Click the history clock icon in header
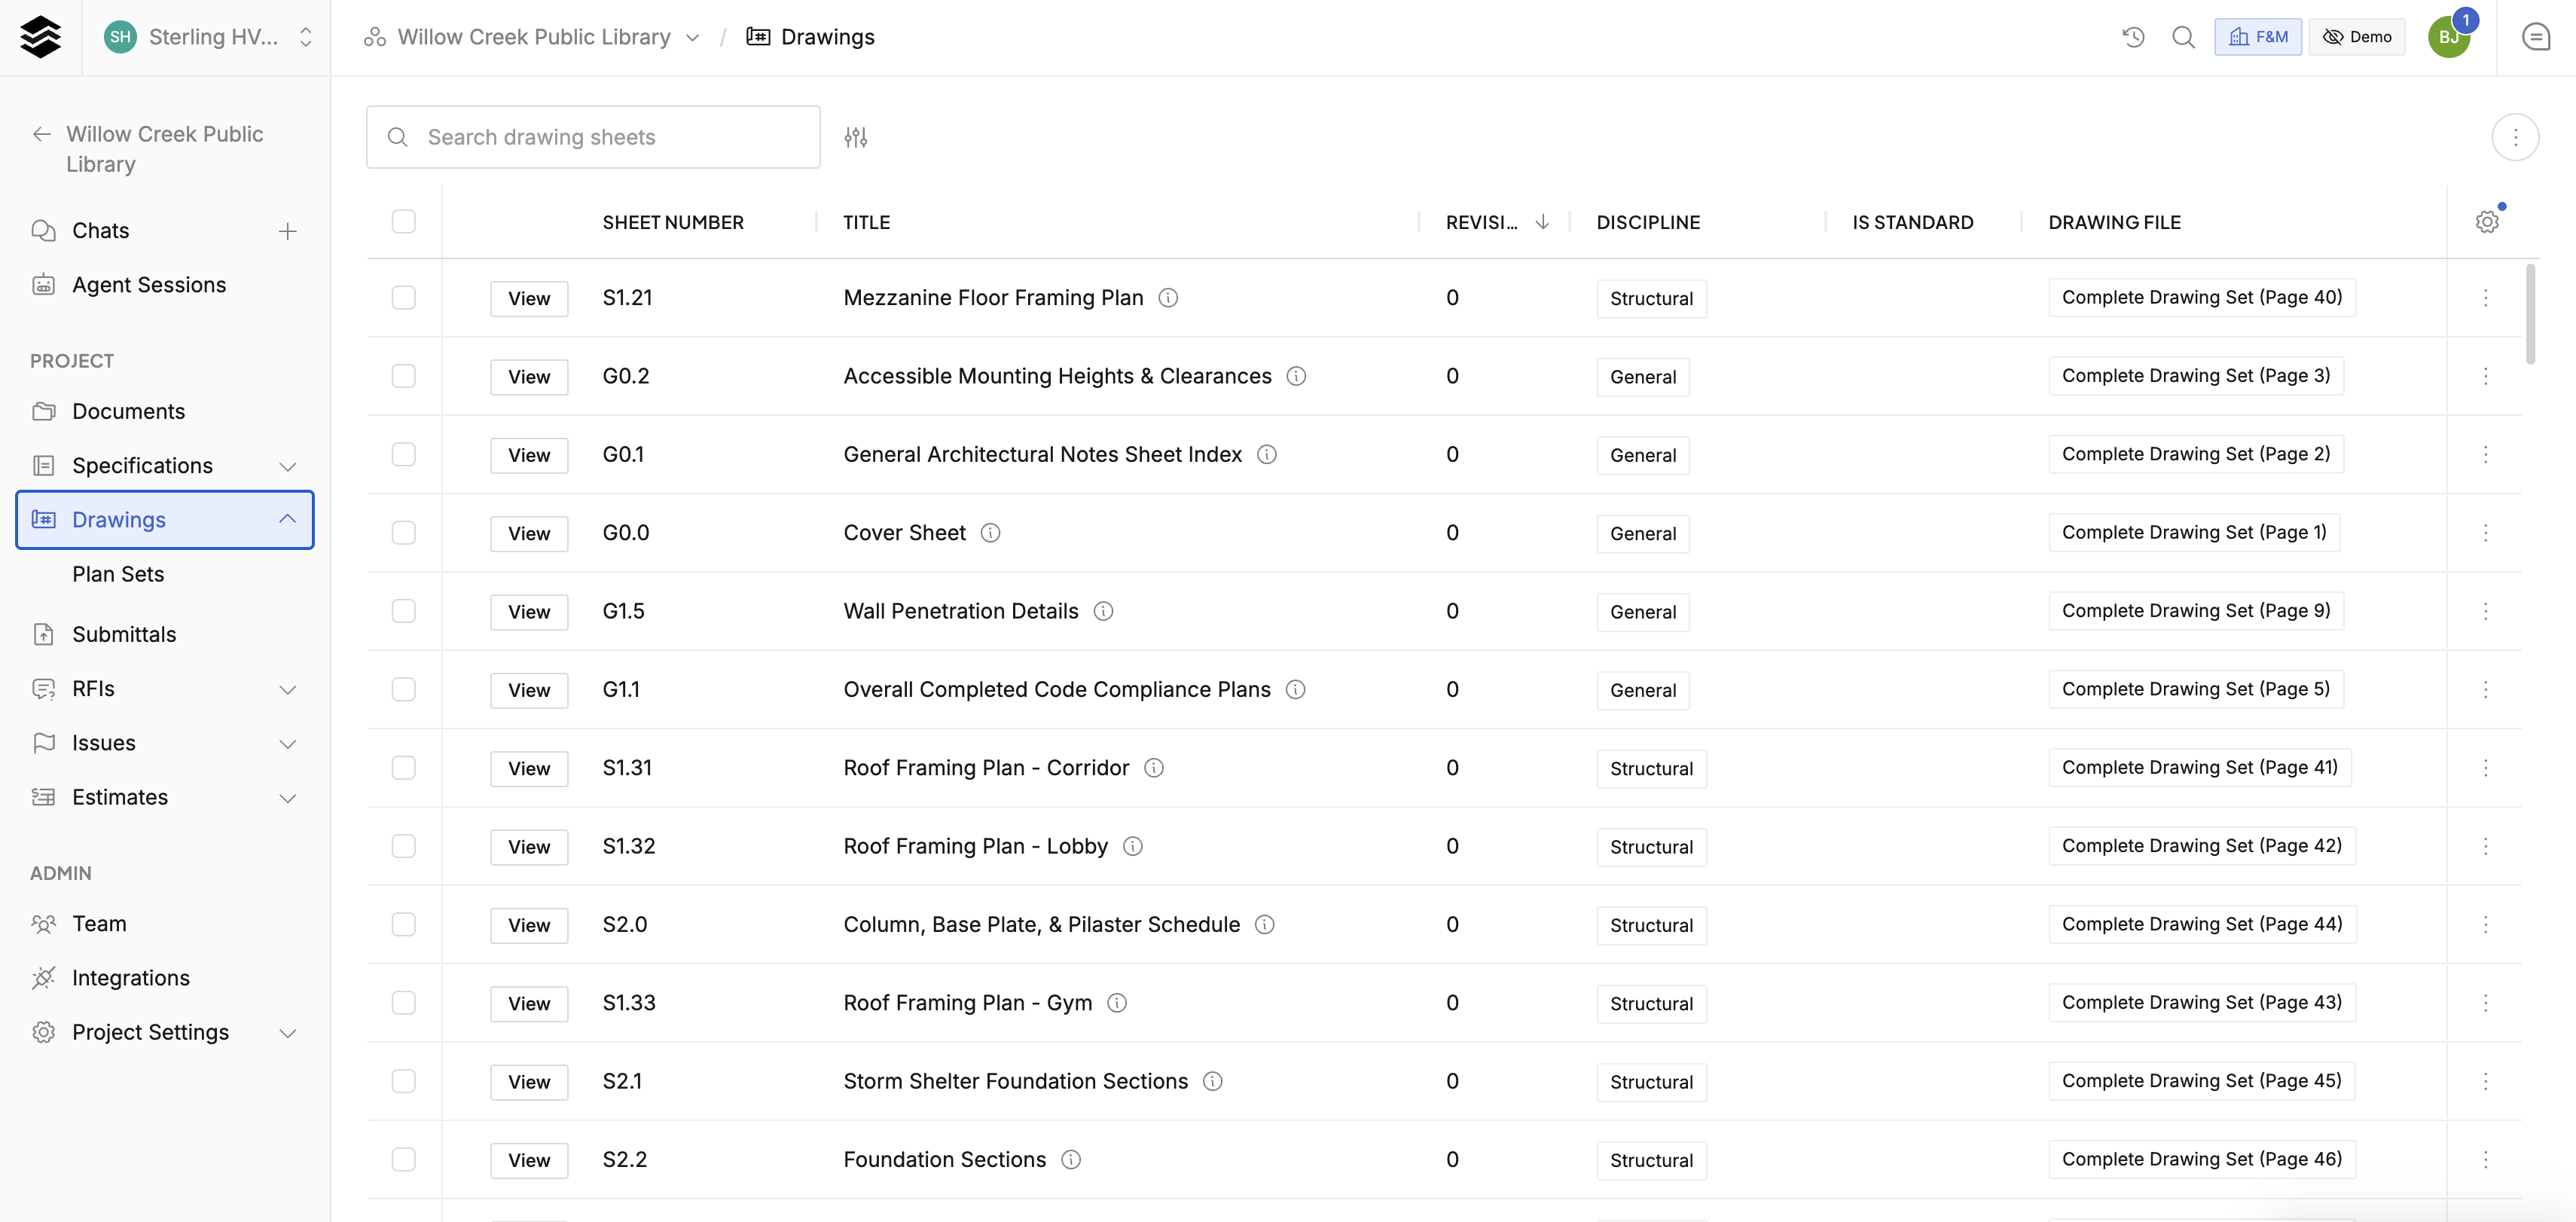Image resolution: width=2576 pixels, height=1222 pixels. tap(2133, 37)
